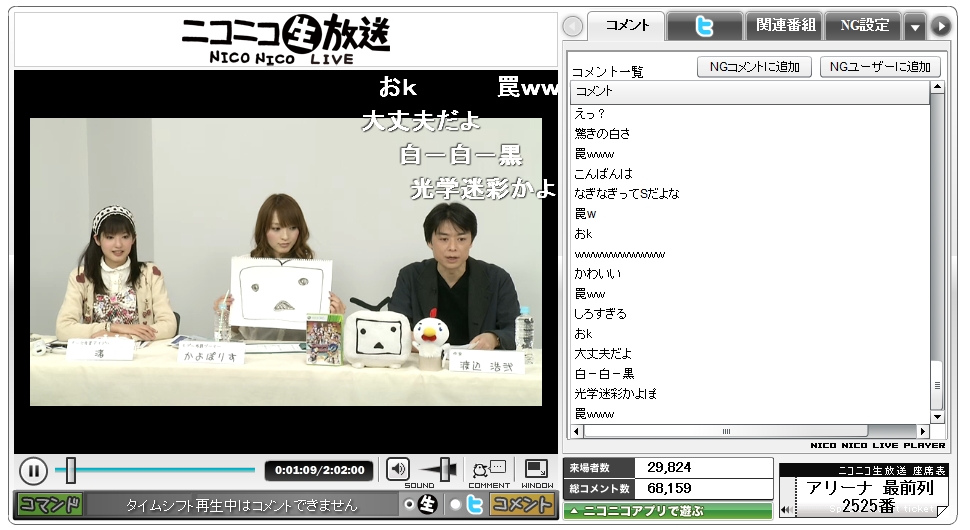
Task: Open the コマンド command panel
Action: pos(48,505)
